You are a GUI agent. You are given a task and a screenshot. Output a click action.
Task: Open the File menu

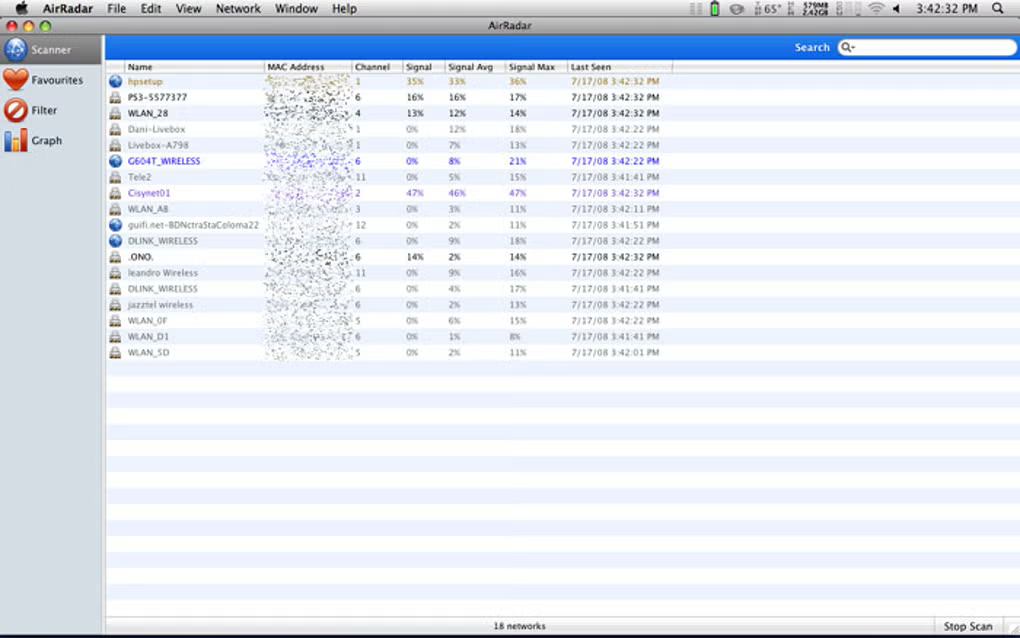[x=116, y=8]
